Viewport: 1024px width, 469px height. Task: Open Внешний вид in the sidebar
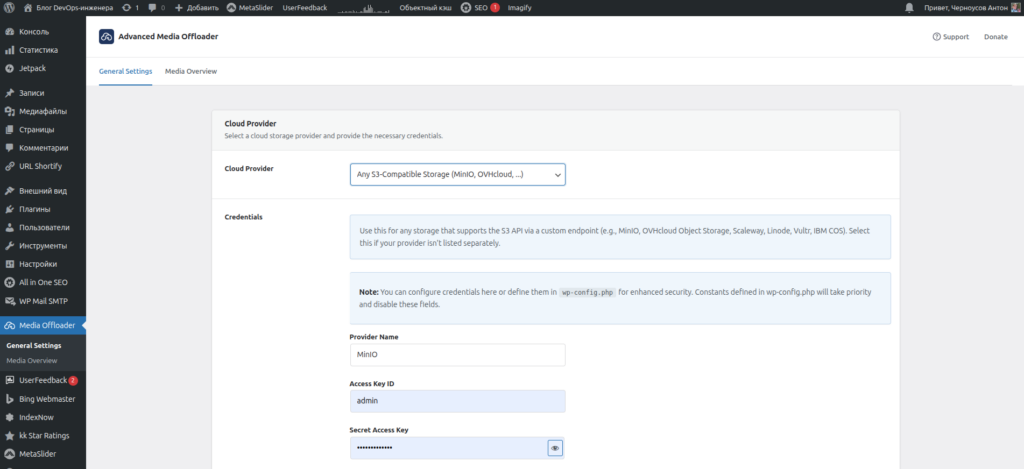(x=42, y=191)
